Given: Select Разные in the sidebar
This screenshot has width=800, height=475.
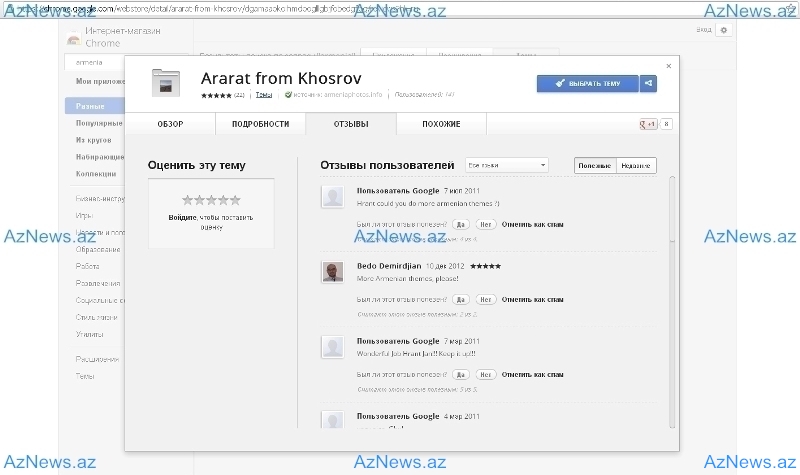Looking at the screenshot, I should [95, 106].
